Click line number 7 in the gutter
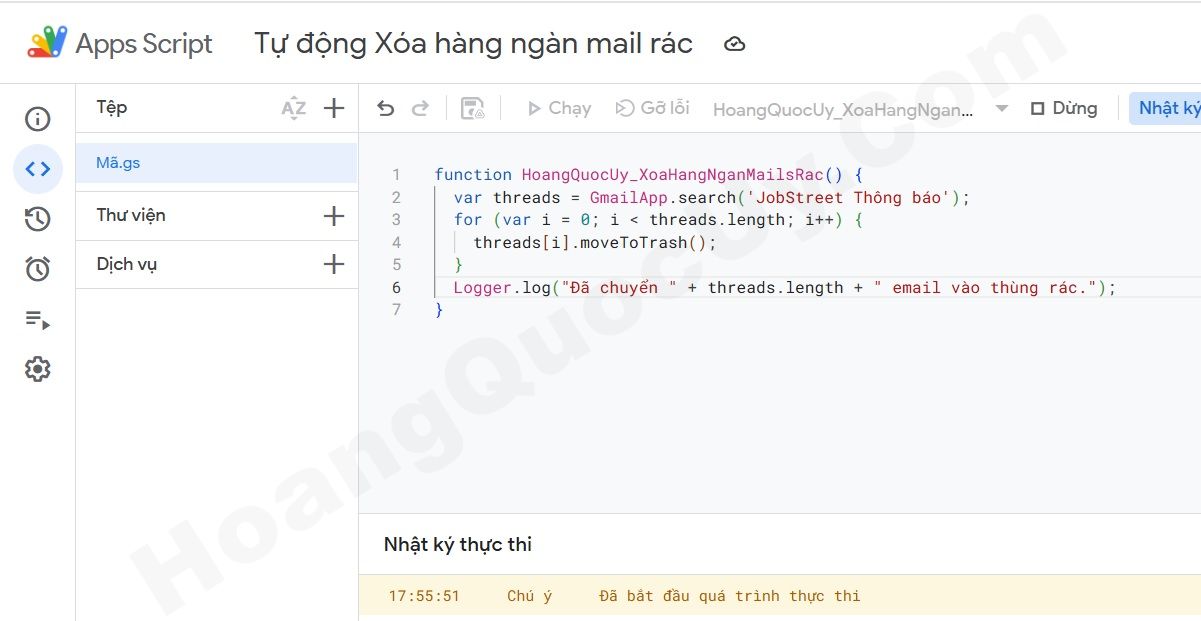This screenshot has height=621, width=1201. point(397,310)
